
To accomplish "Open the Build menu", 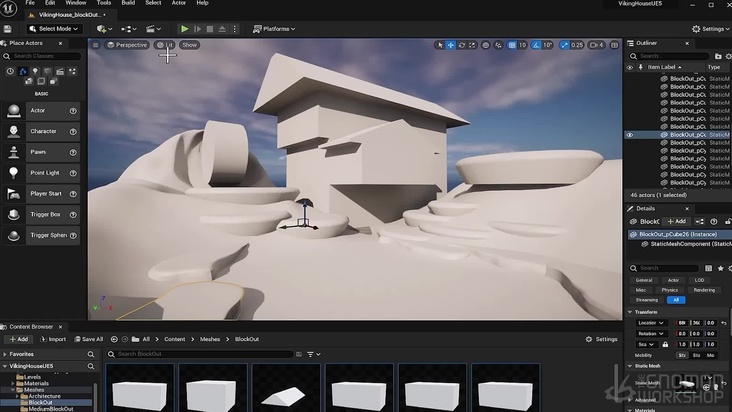I will click(128, 3).
